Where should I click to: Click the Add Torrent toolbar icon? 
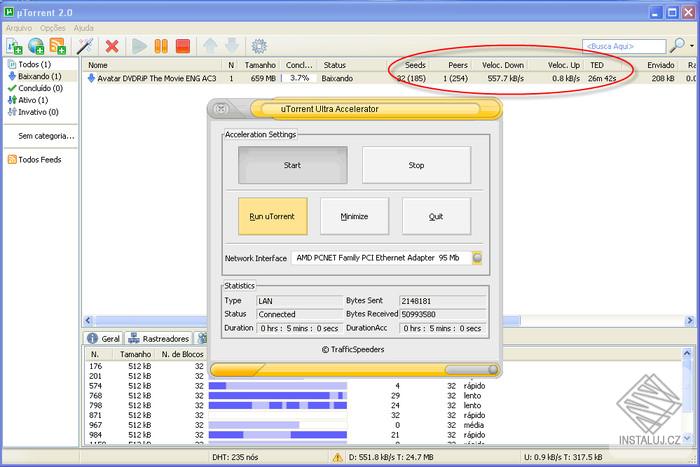coord(14,46)
